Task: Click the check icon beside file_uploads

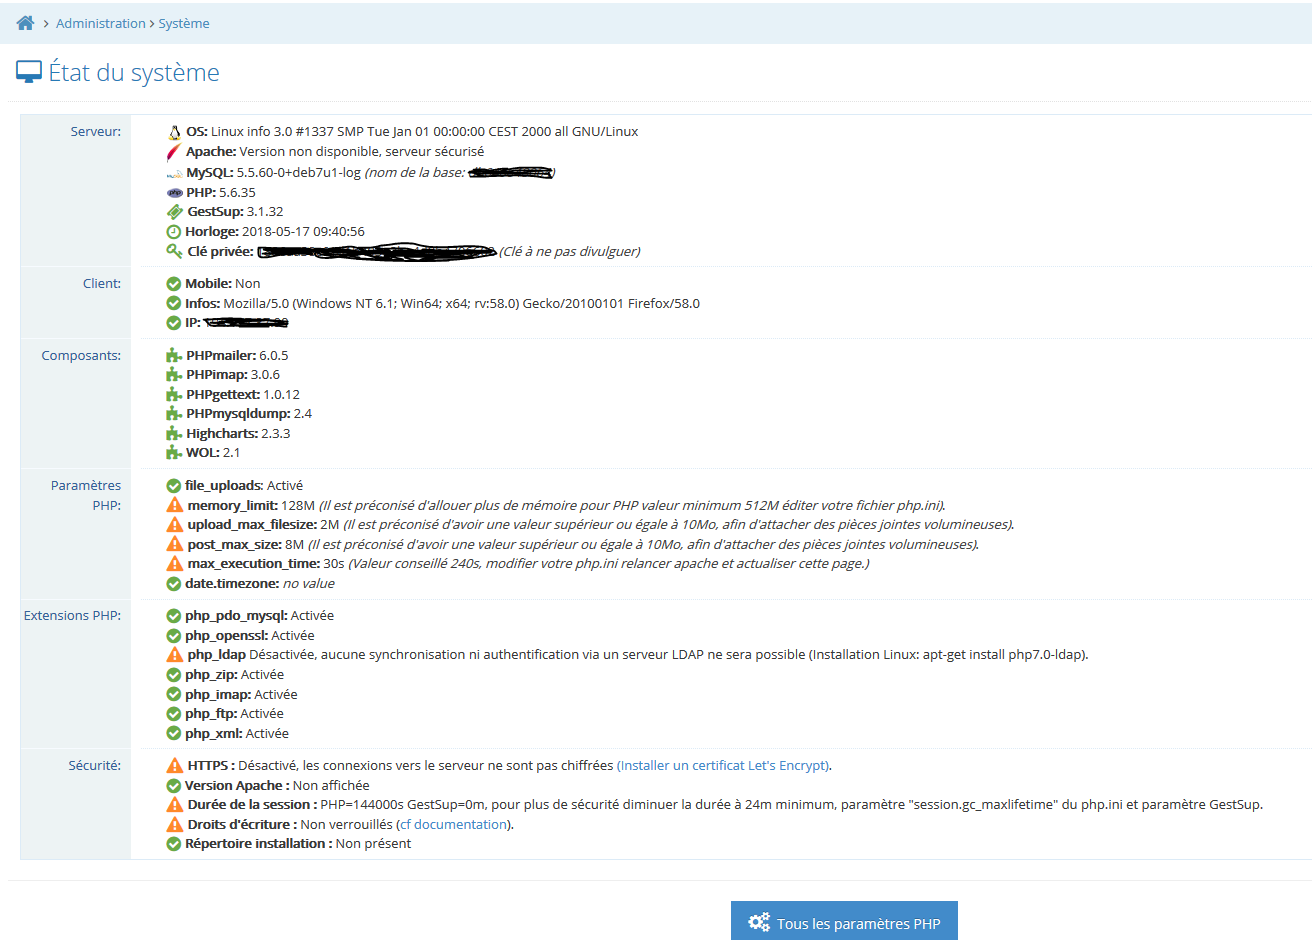Action: pyautogui.click(x=173, y=486)
